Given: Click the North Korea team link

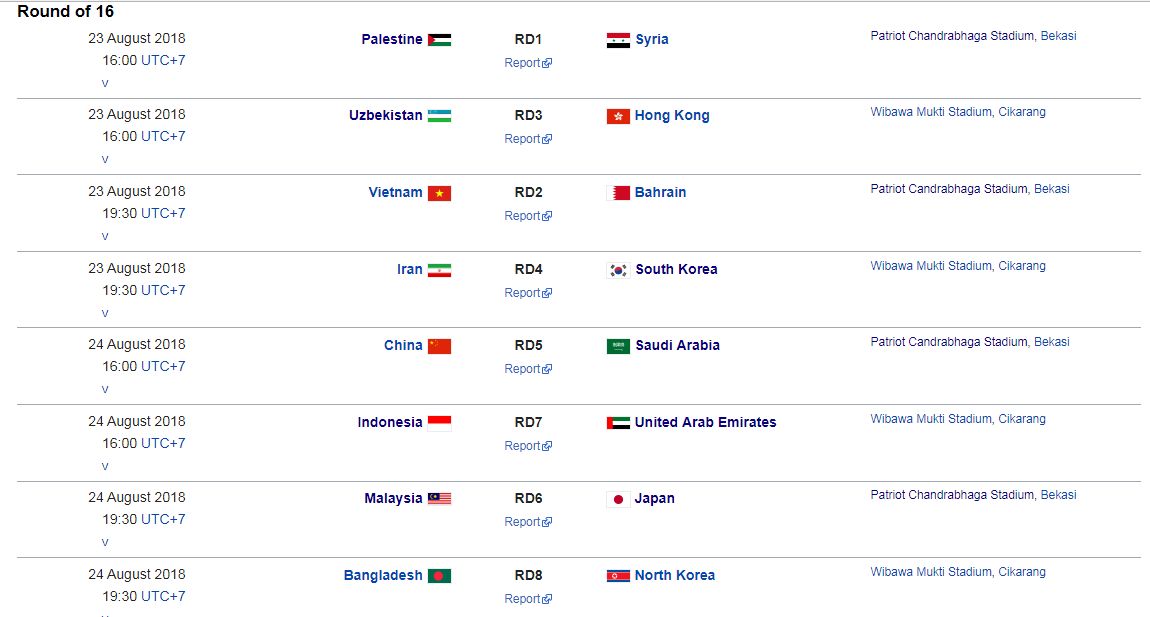Looking at the screenshot, I should pos(674,576).
